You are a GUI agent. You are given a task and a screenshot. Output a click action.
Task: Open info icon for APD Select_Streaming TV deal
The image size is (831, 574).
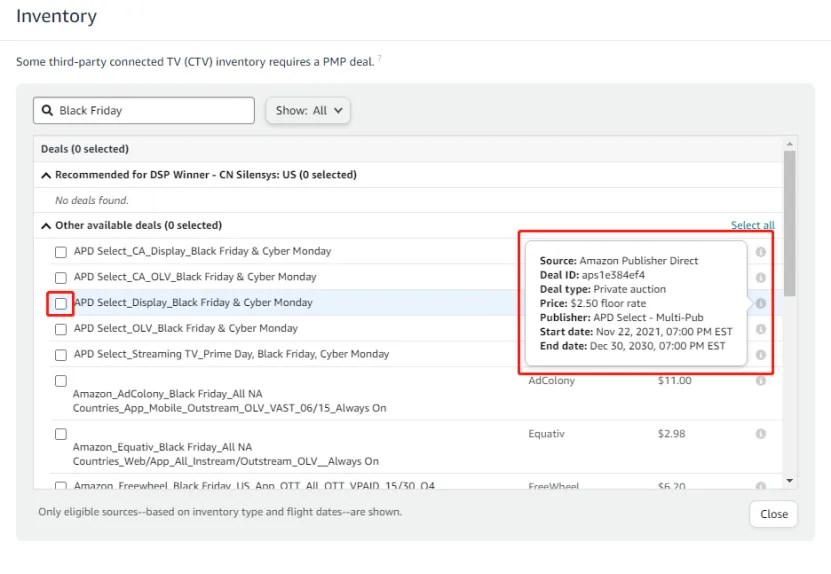pyautogui.click(x=761, y=355)
